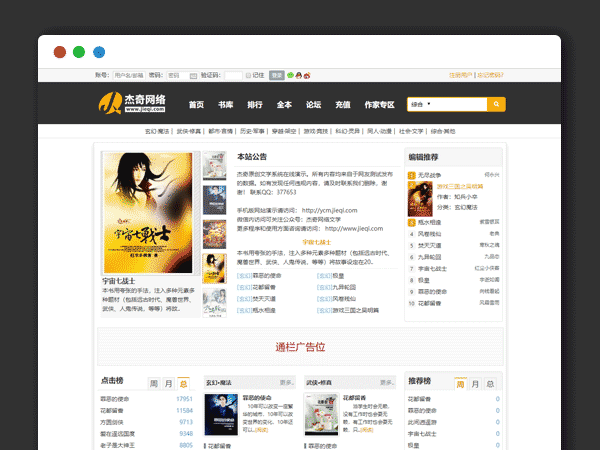The height and width of the screenshot is (450, 600).
Task: Go to 书库 in the main navigation
Action: coord(226,104)
